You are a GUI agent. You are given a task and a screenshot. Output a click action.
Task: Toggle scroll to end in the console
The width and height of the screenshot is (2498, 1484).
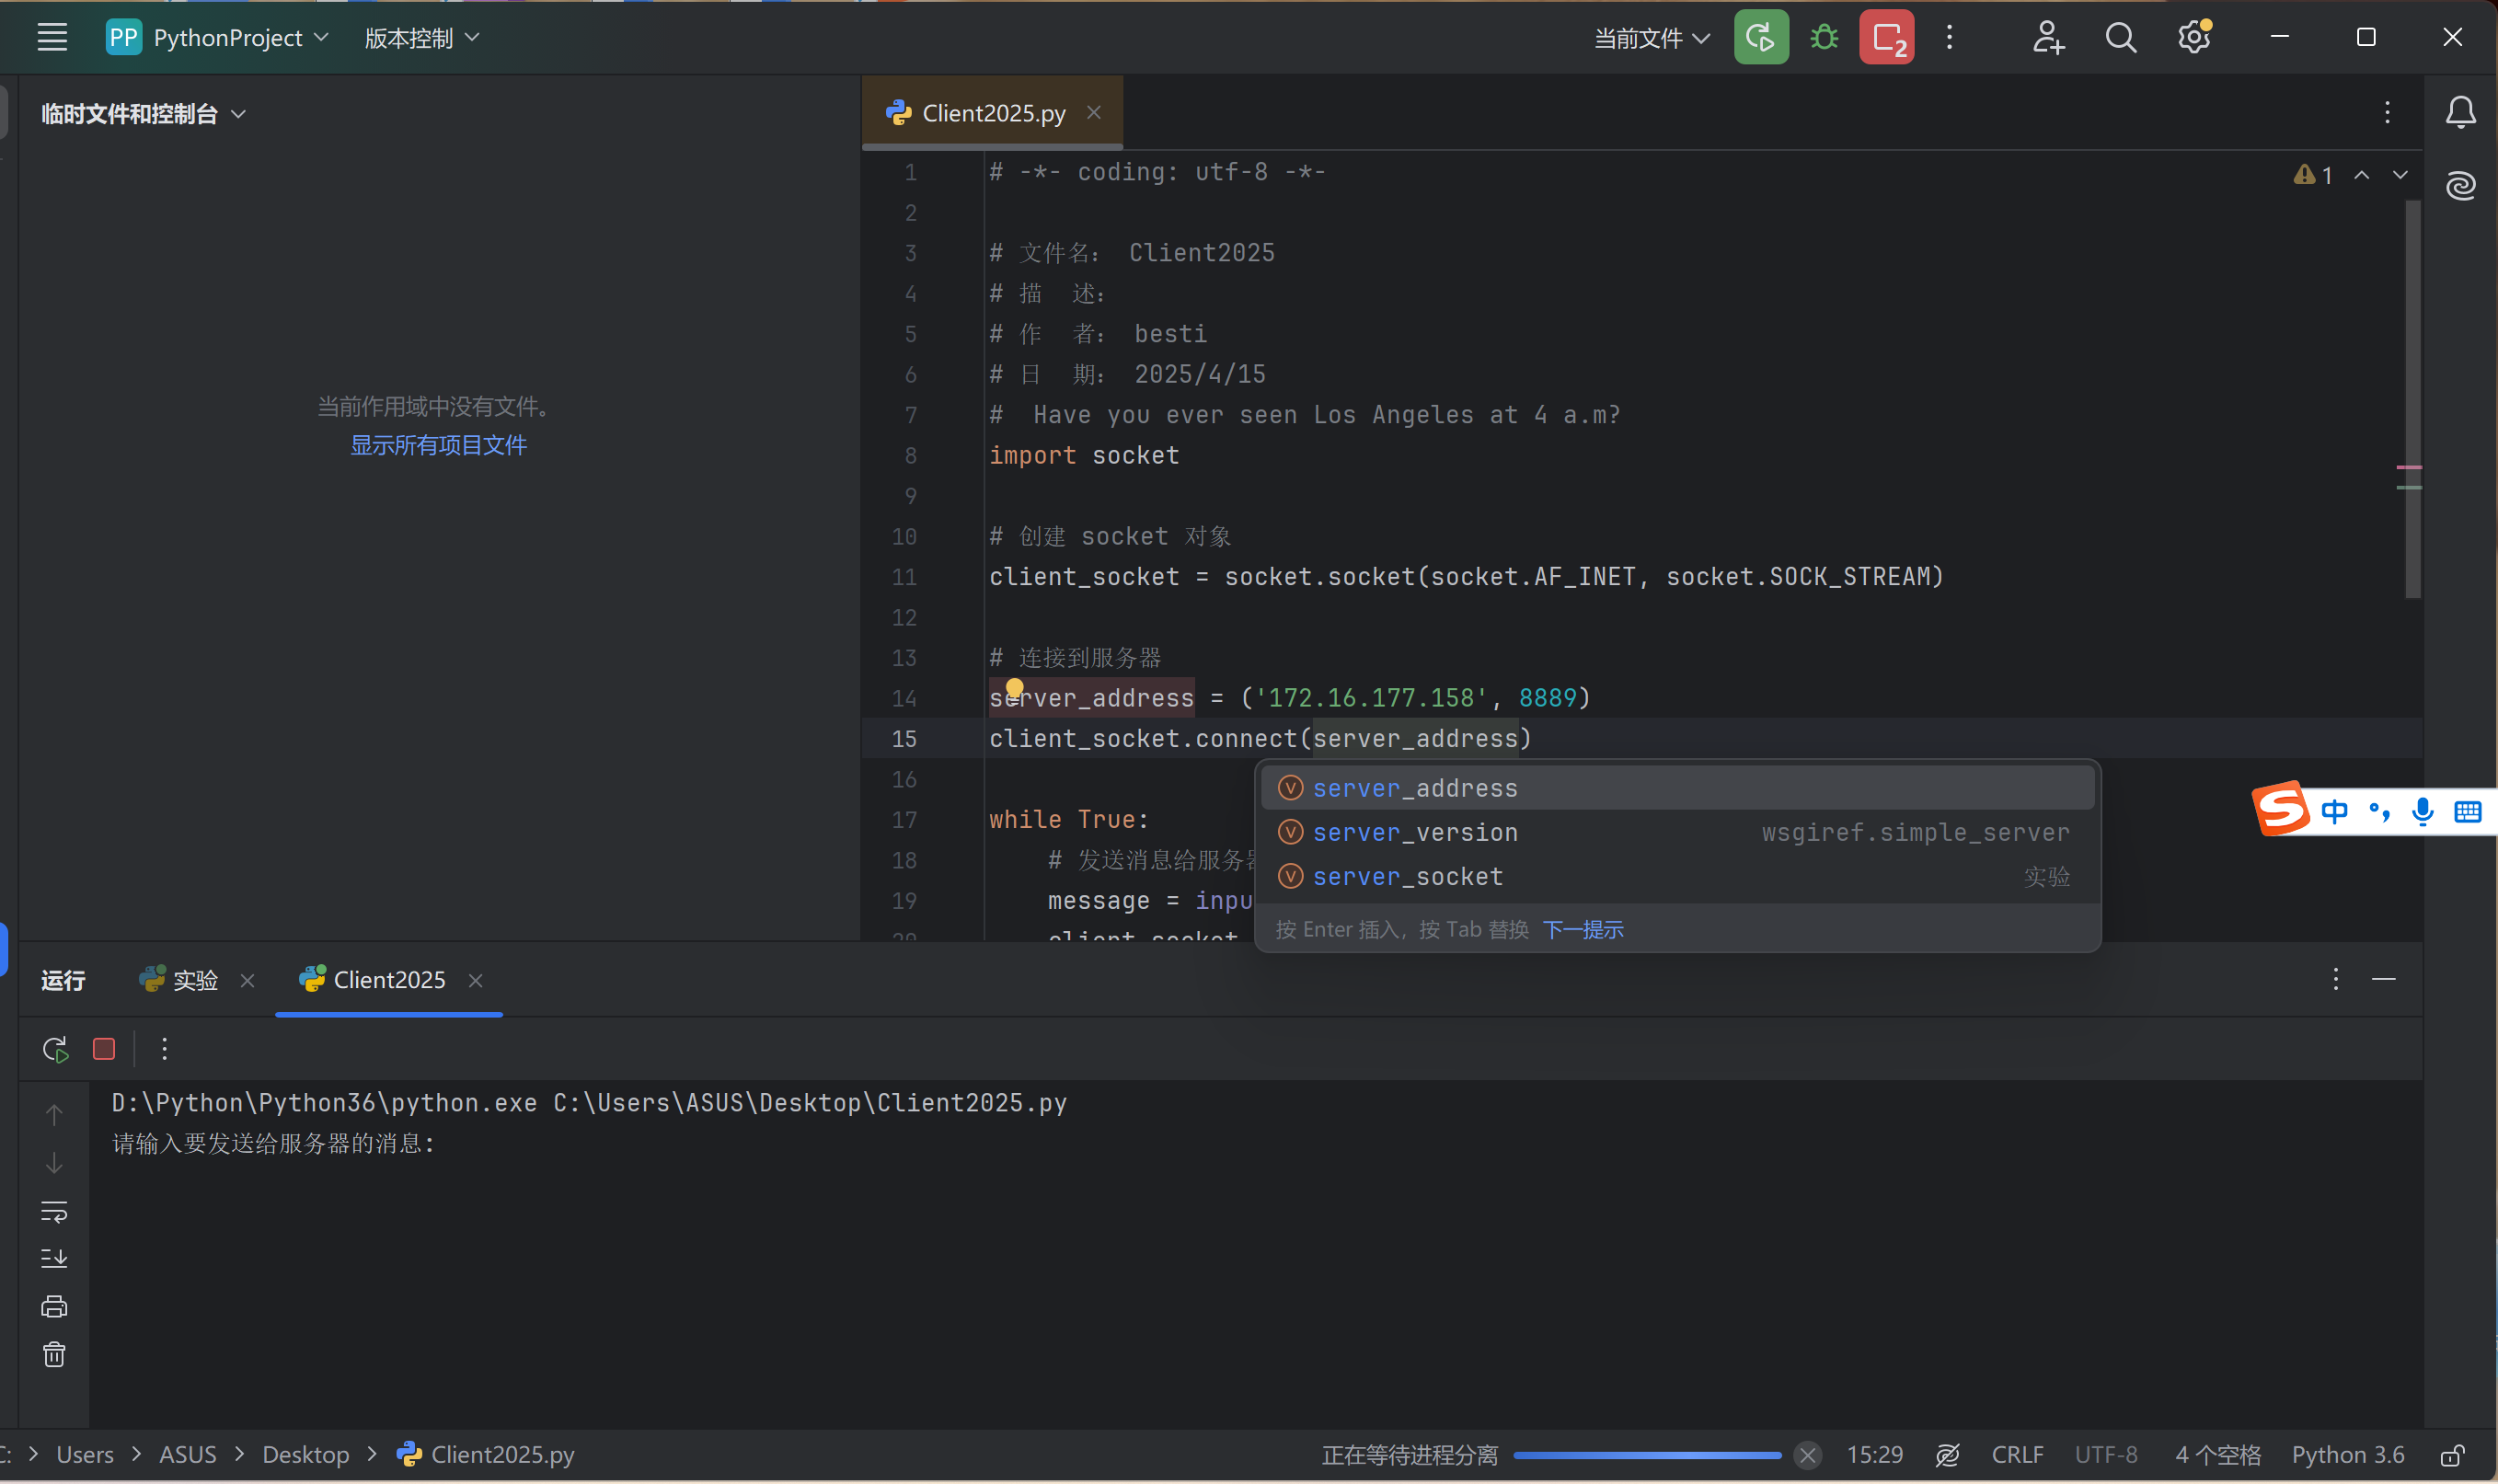tap(54, 1259)
